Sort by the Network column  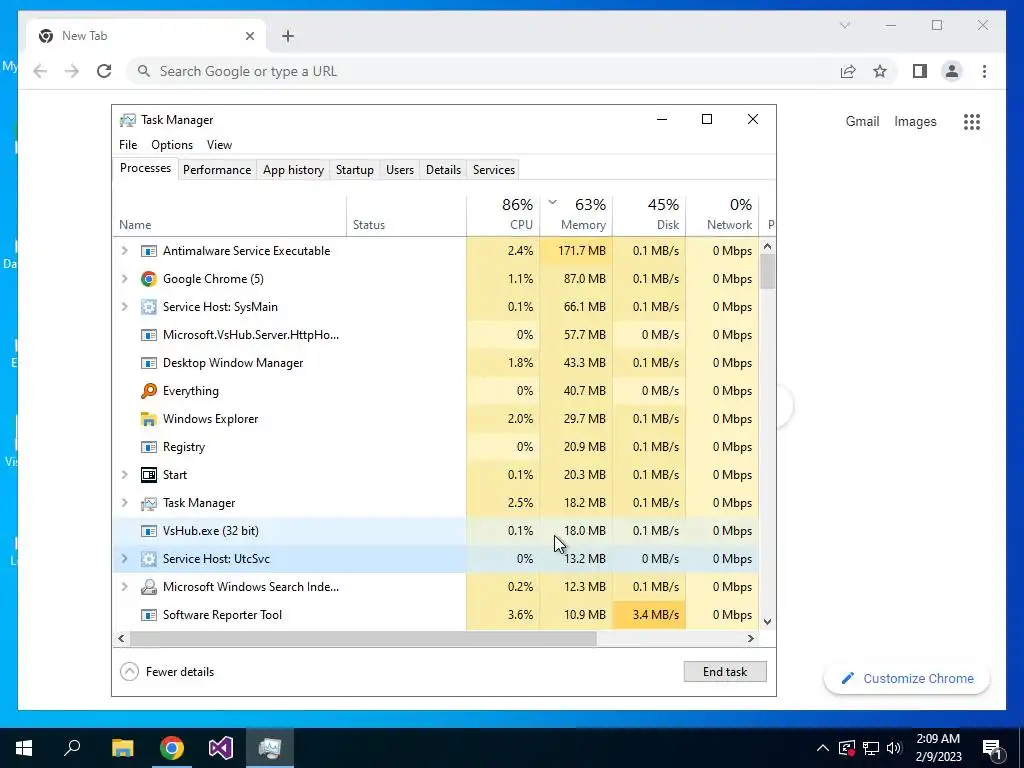(722, 216)
